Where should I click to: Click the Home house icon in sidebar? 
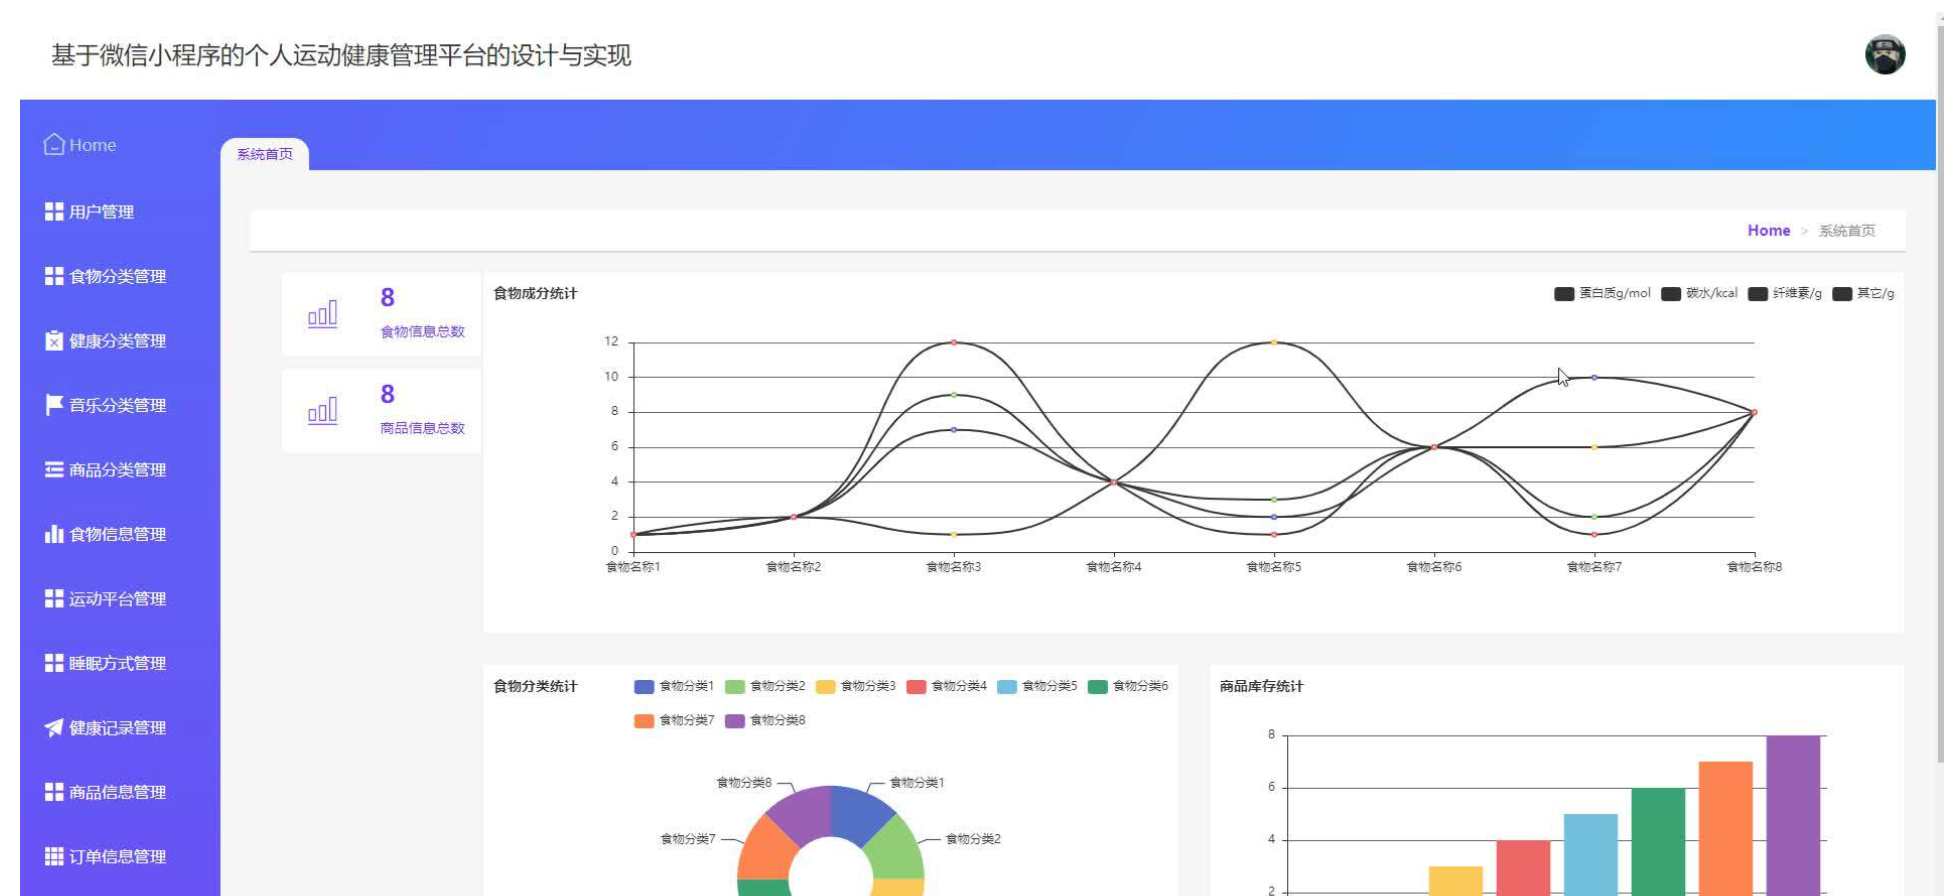click(54, 145)
